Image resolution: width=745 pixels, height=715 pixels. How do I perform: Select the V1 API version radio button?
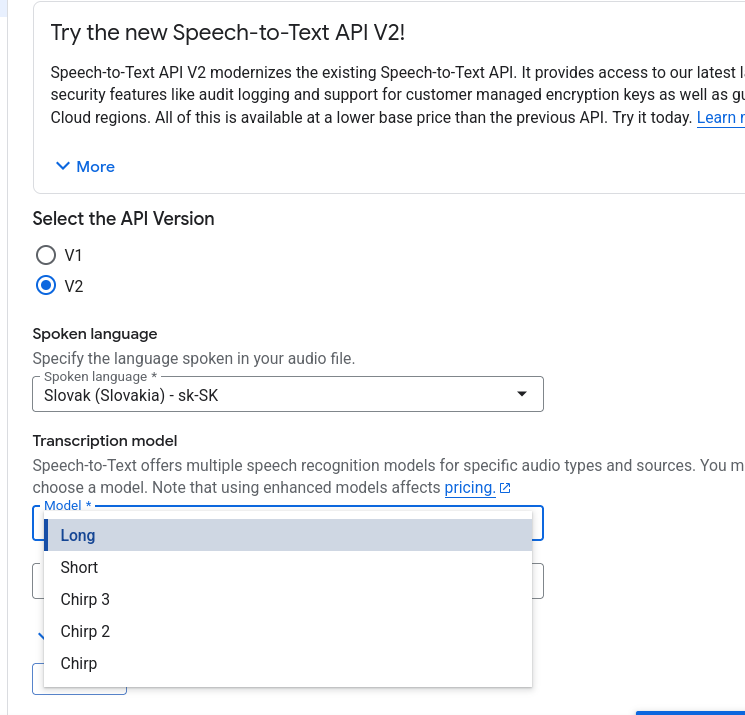pos(45,255)
